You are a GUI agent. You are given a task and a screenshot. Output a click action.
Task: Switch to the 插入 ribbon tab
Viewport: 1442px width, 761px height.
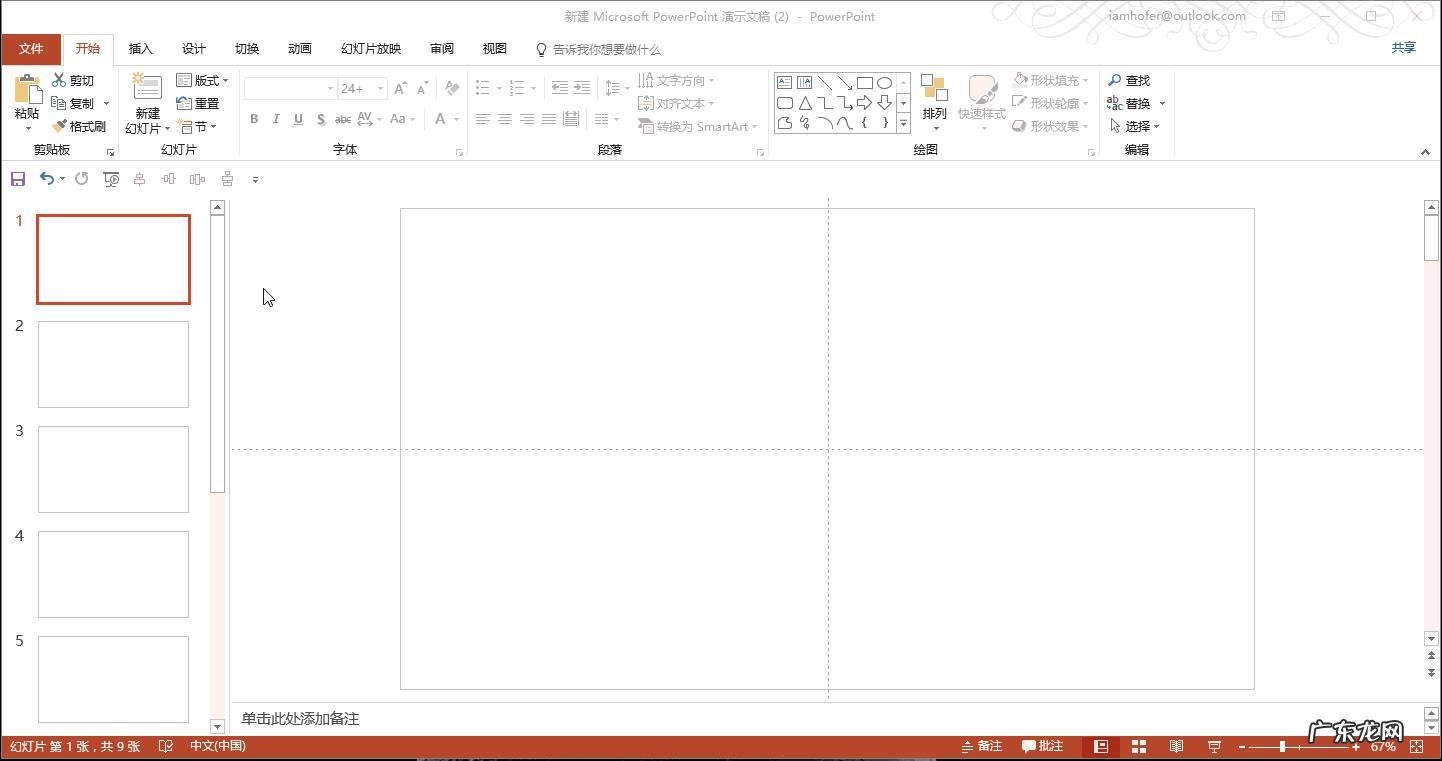(x=140, y=48)
